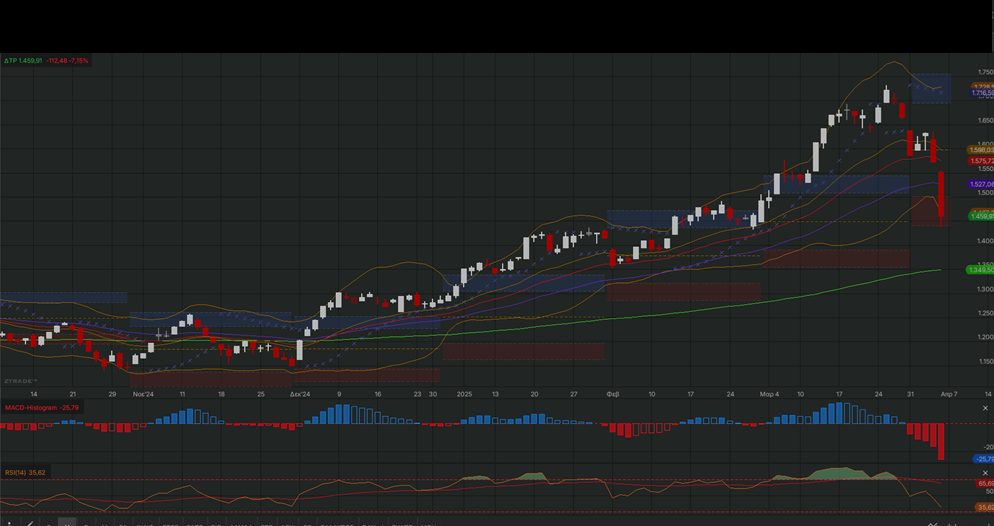Click the Μαρ 4 date axis label

(x=770, y=394)
